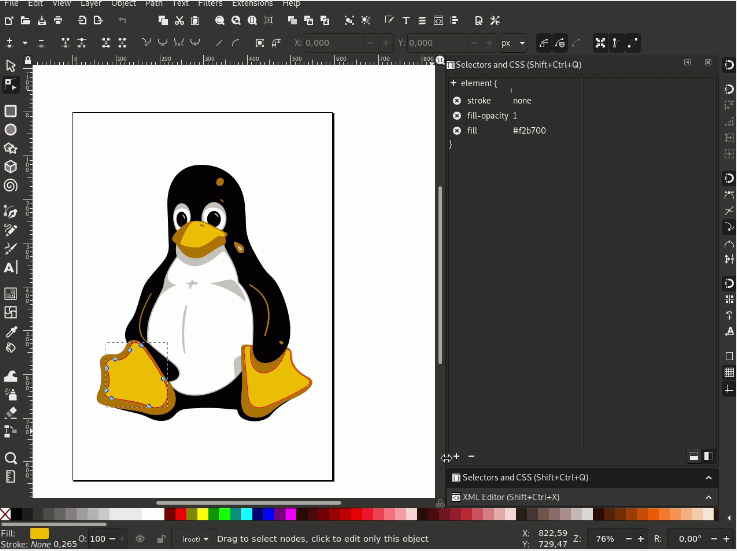Toggle the guides lock above rulers
The width and height of the screenshot is (737, 551).
(x=28, y=61)
